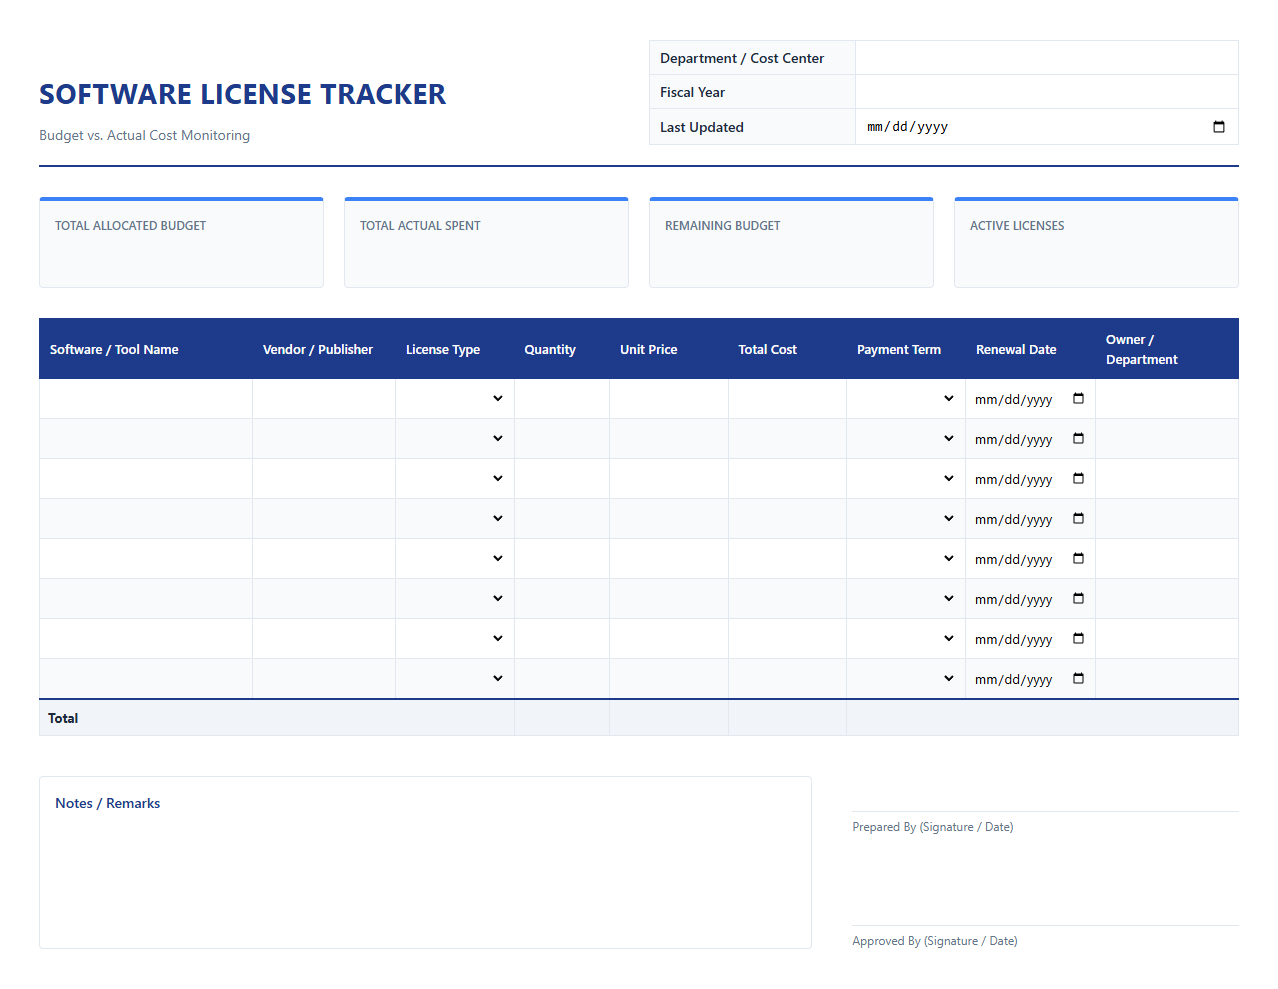This screenshot has width=1278, height=989.
Task: Expand the License Type dropdown in the first row
Action: tap(455, 399)
